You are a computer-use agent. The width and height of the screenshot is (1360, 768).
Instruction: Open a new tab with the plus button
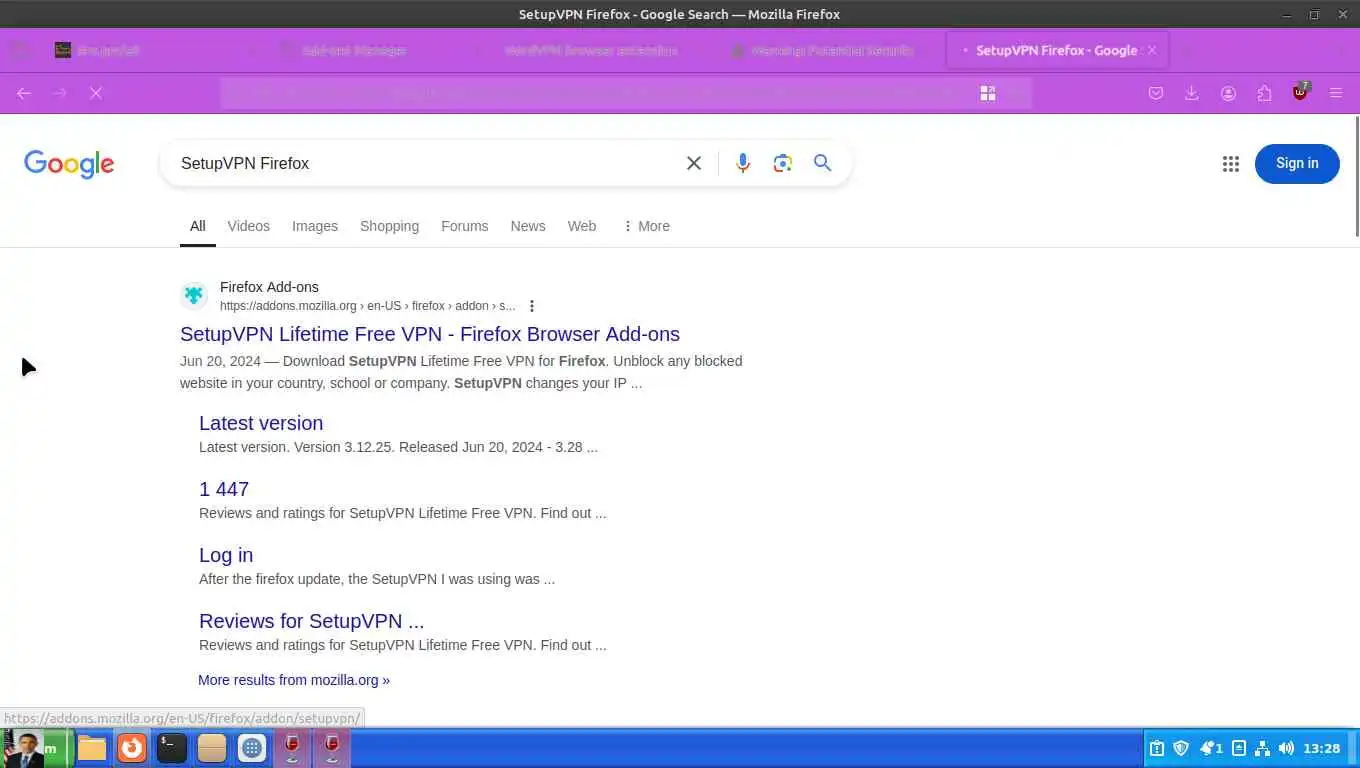point(1187,50)
